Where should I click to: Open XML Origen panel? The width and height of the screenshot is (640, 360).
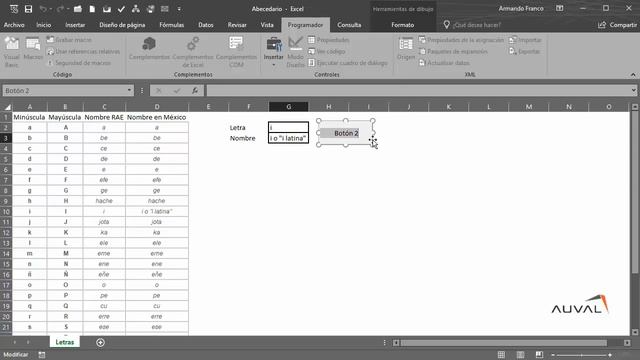pos(406,49)
